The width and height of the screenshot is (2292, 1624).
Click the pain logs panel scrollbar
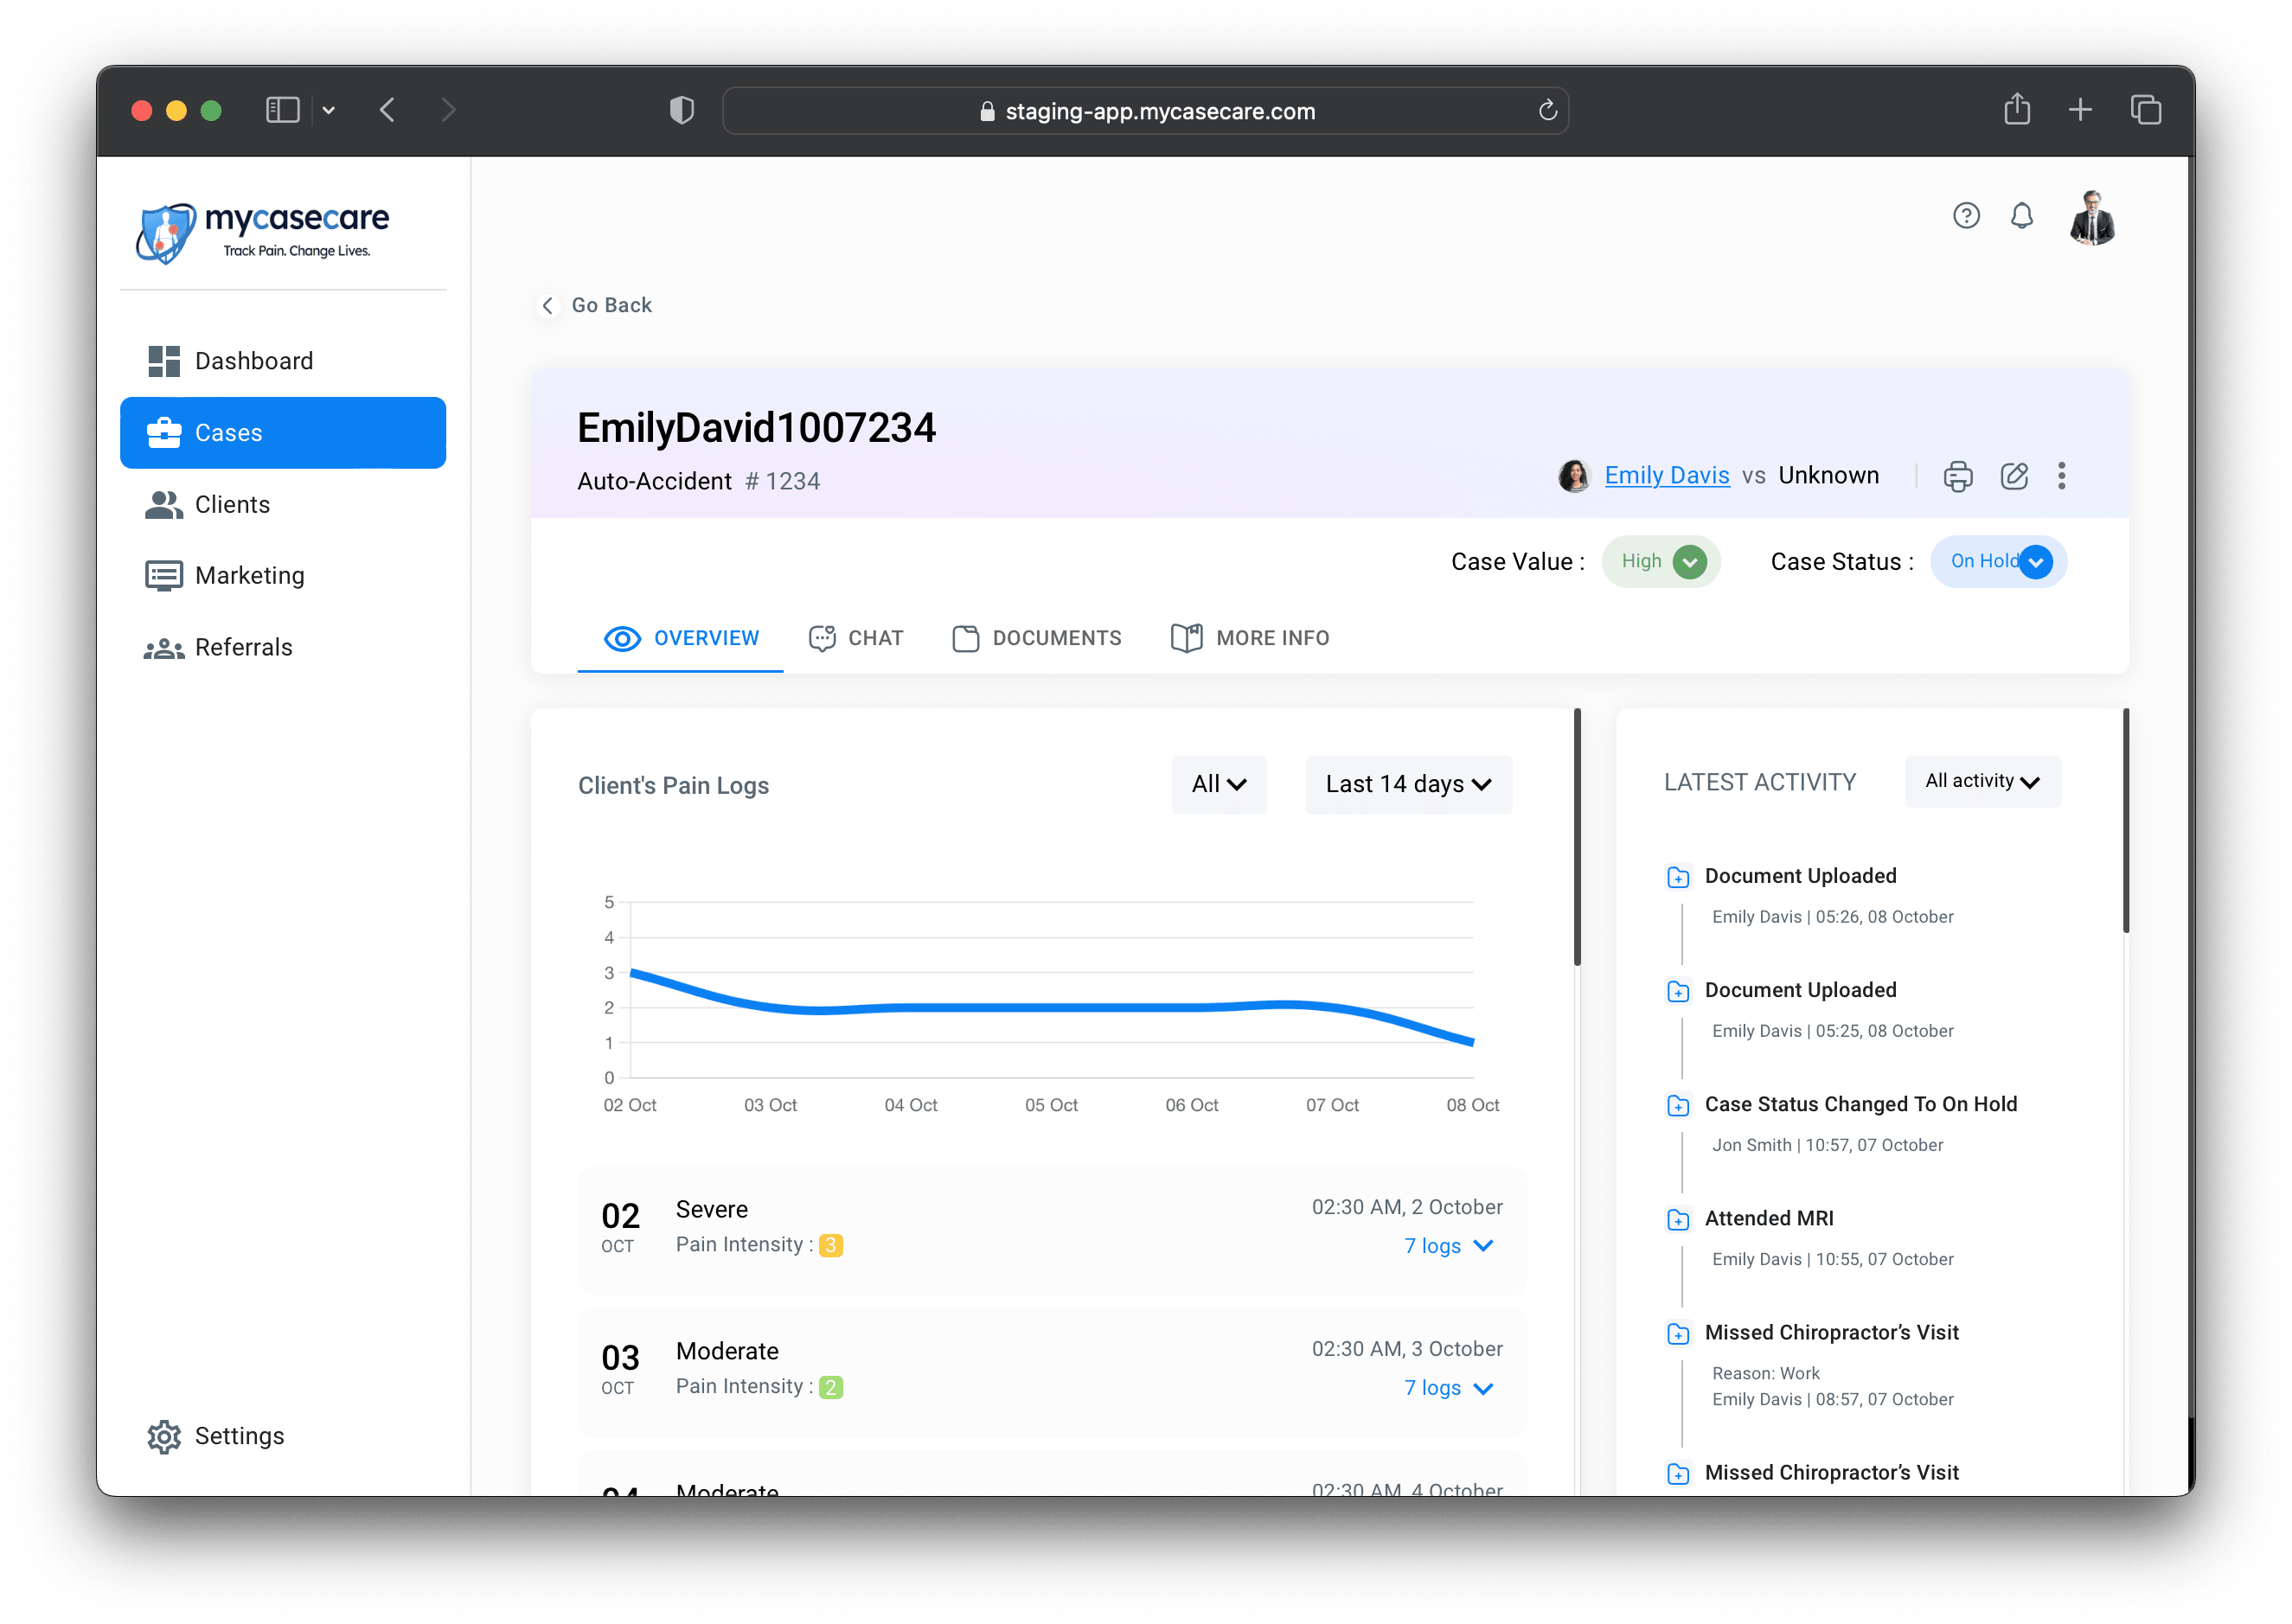pyautogui.click(x=1577, y=837)
